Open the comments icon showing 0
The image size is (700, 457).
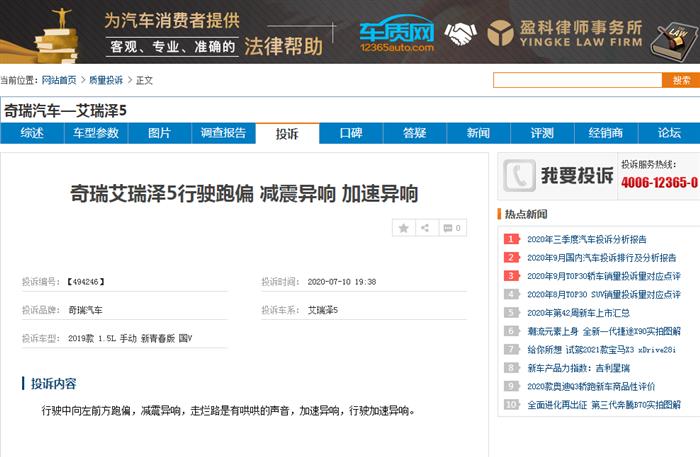click(x=452, y=228)
